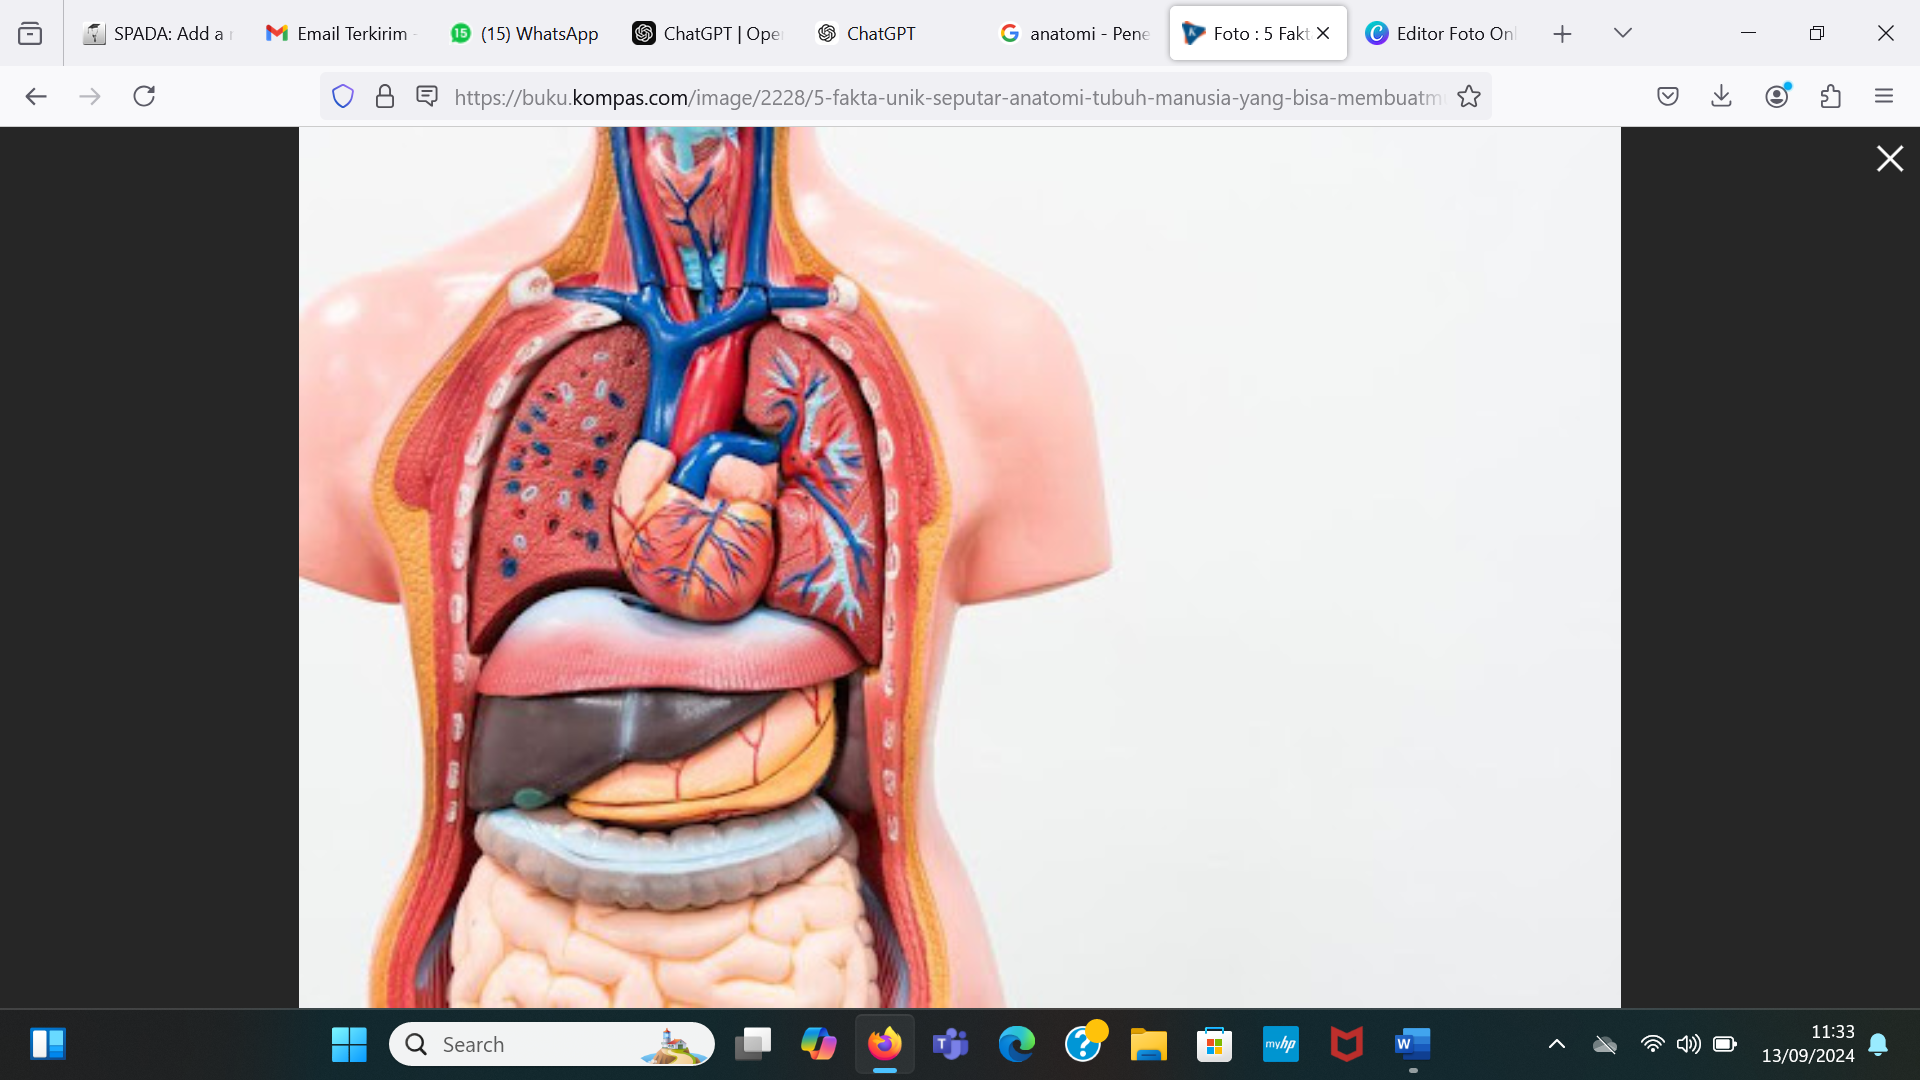Switch to ChatGPT | OpenAI tab

(708, 34)
